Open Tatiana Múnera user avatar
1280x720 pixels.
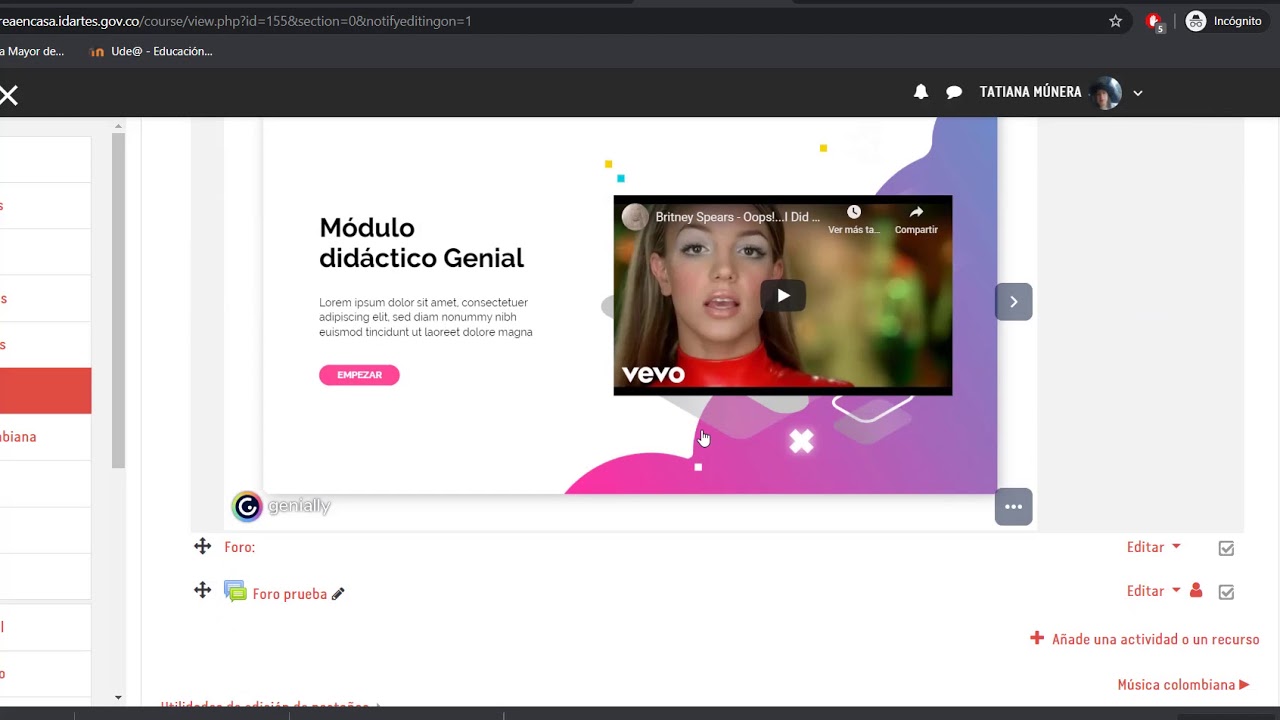pyautogui.click(x=1106, y=92)
